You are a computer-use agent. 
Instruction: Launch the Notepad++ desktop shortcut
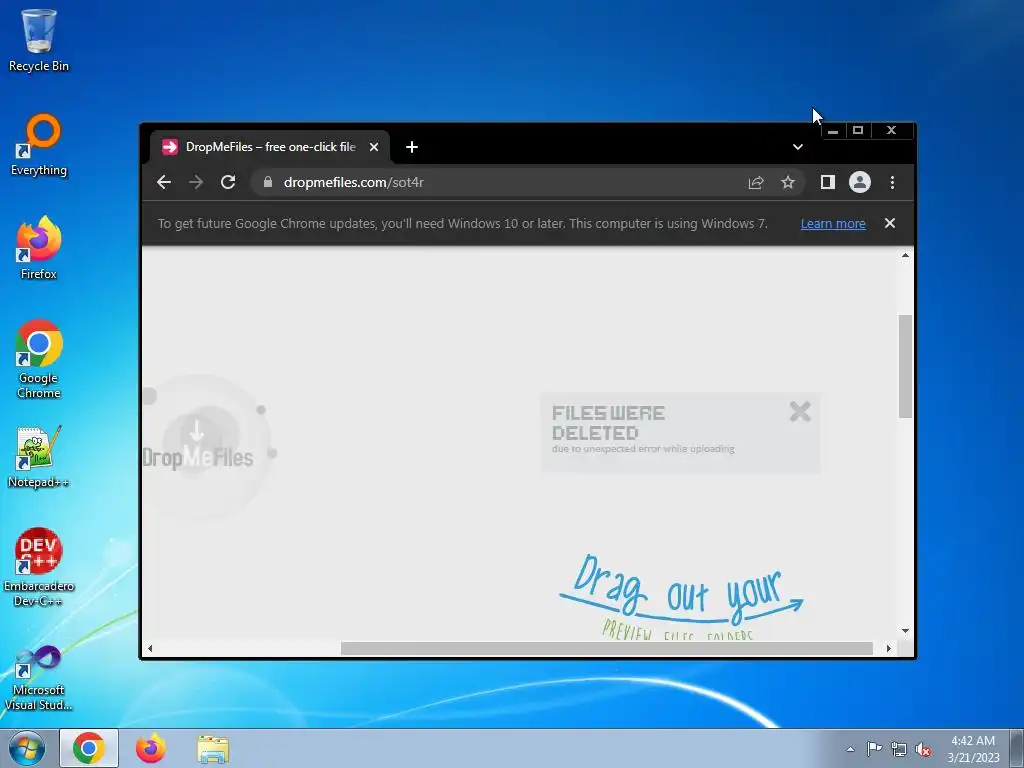(x=39, y=457)
